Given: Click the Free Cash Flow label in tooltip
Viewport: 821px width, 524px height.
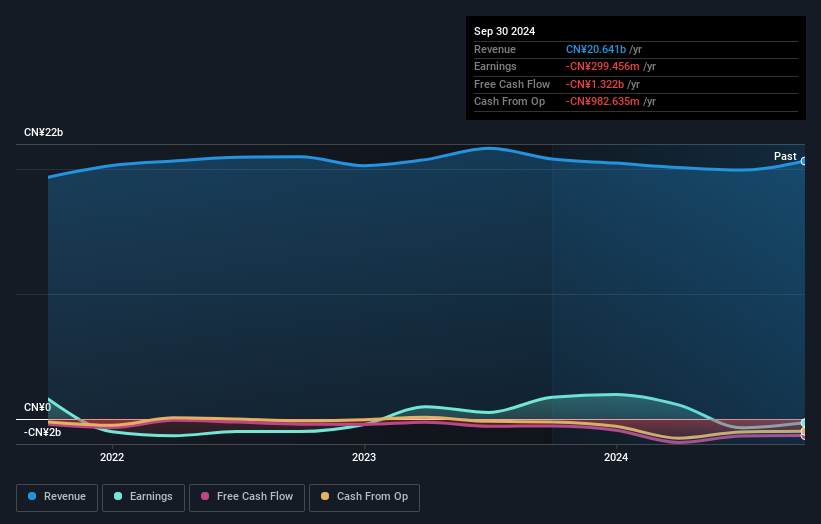Looking at the screenshot, I should tap(512, 84).
